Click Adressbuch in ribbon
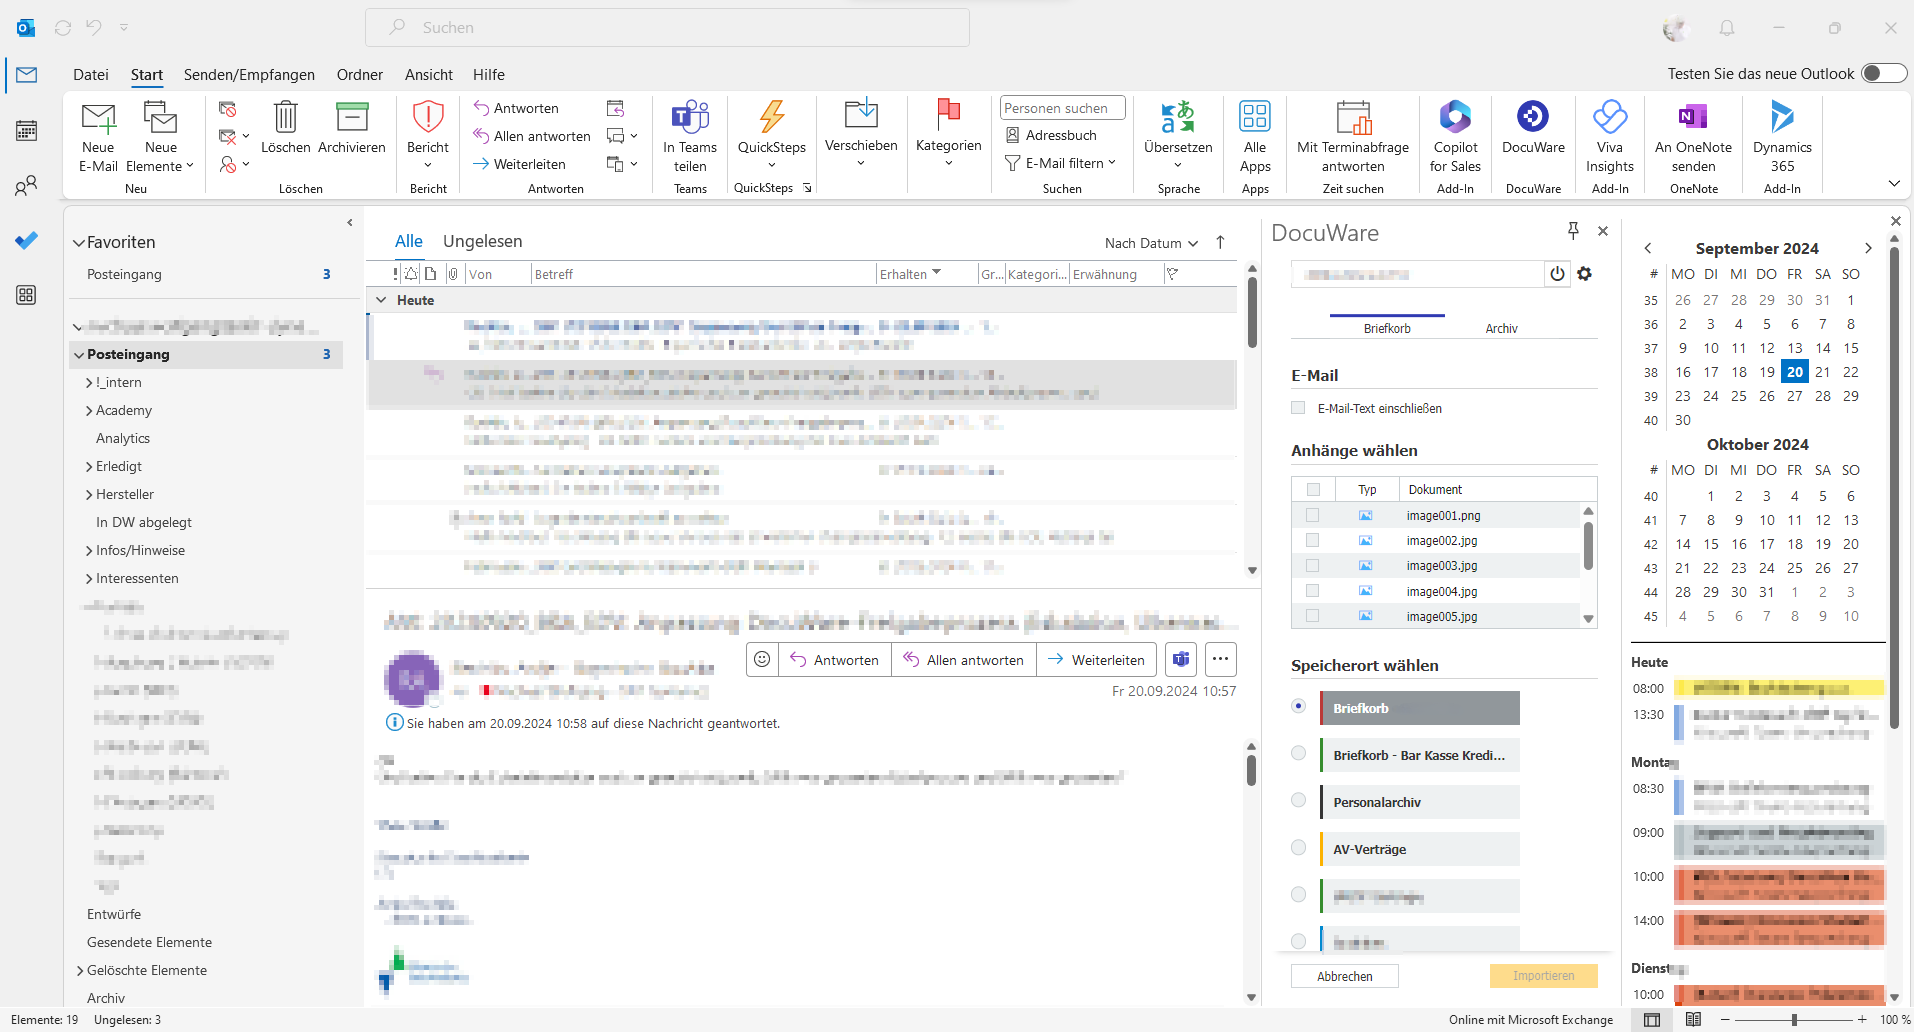The height and width of the screenshot is (1032, 1914). pyautogui.click(x=1051, y=135)
